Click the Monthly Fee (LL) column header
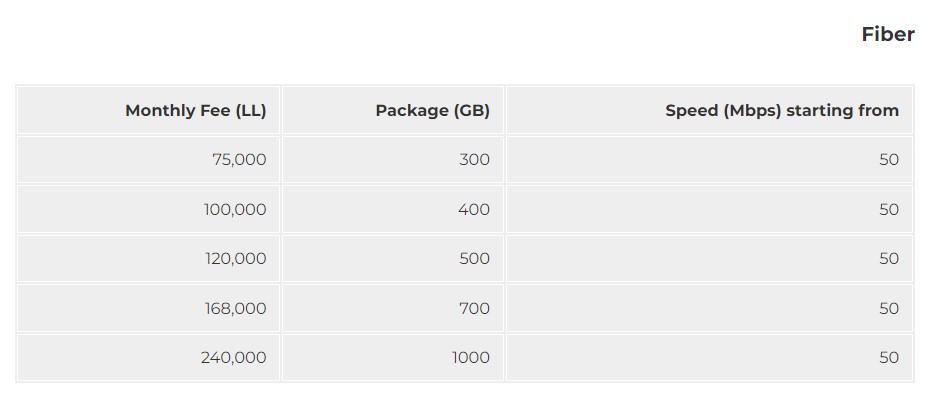This screenshot has width=926, height=405. point(195,111)
